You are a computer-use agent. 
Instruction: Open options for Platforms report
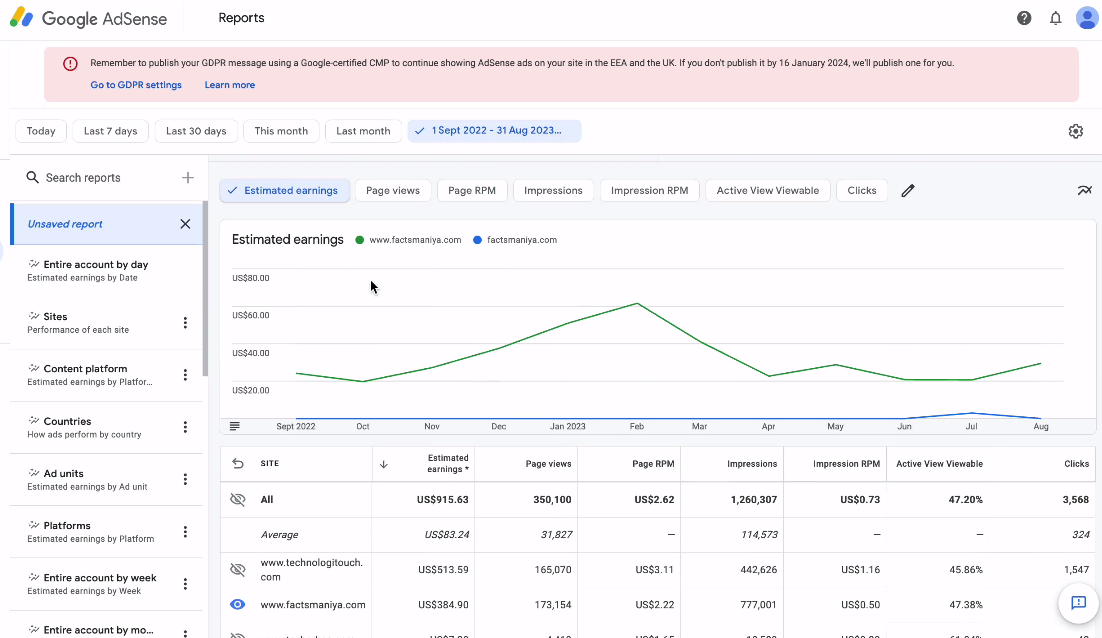pyautogui.click(x=185, y=532)
